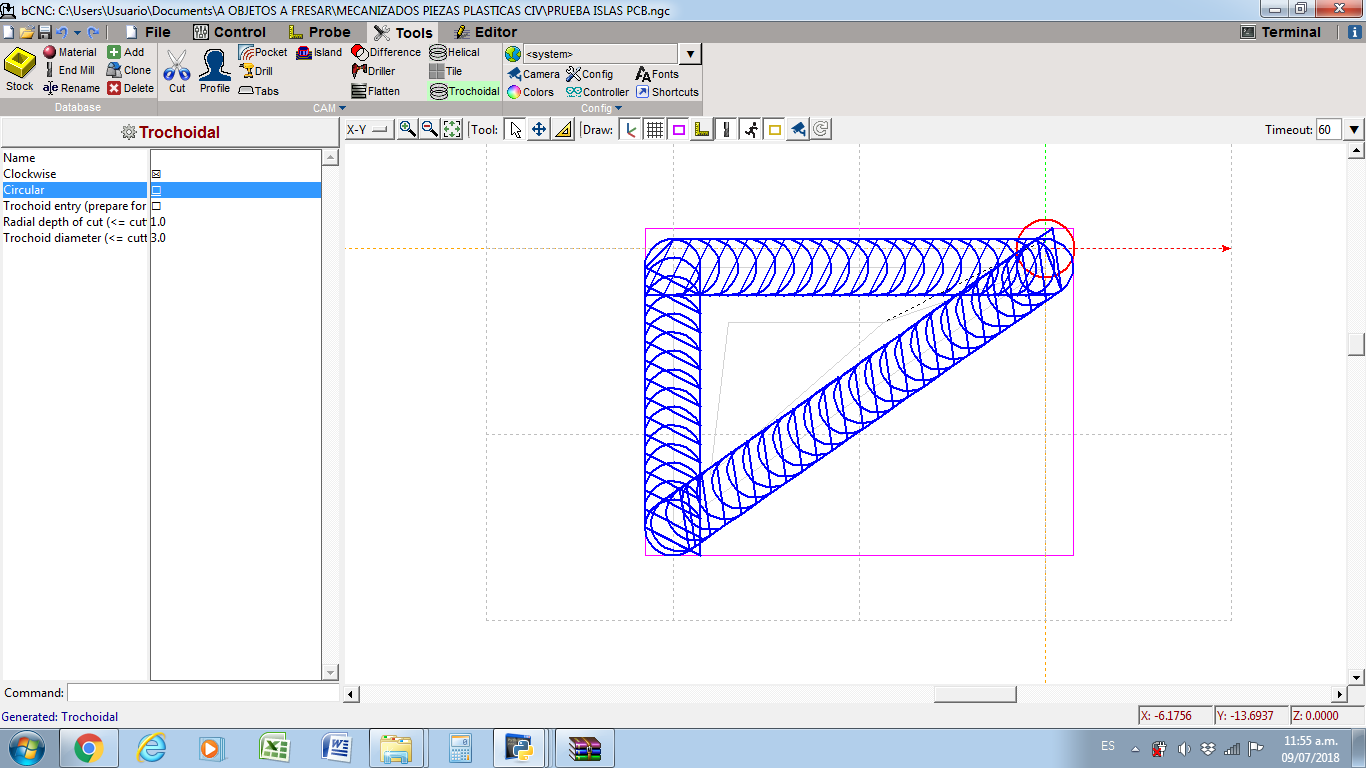1366x768 pixels.
Task: Zoom in on the canvas
Action: pyautogui.click(x=407, y=129)
